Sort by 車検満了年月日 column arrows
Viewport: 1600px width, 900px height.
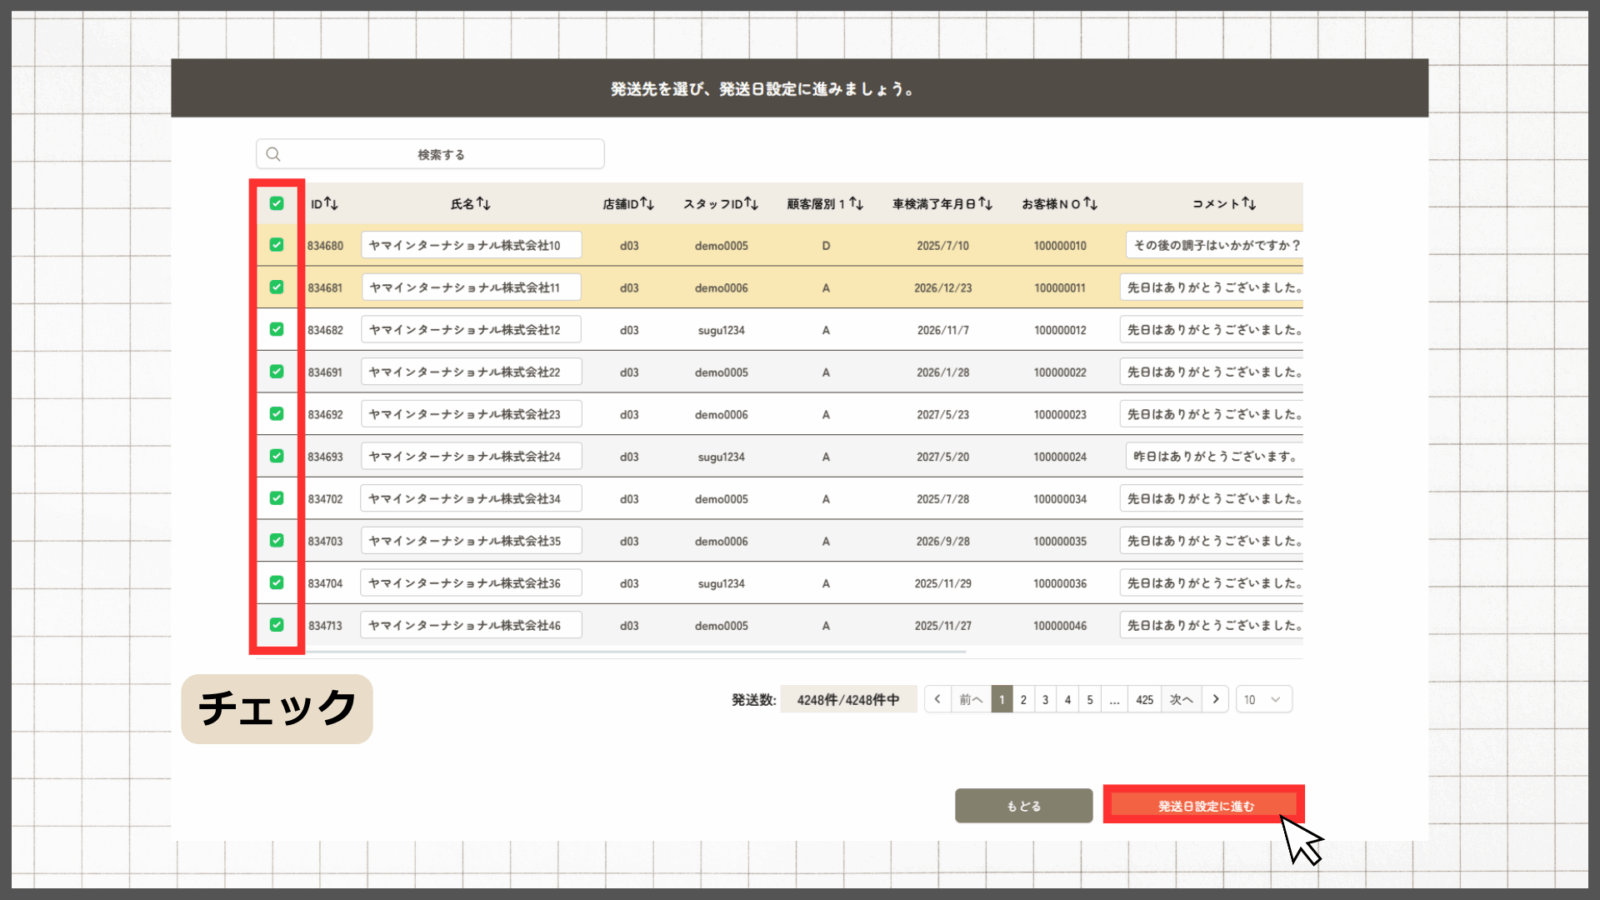tap(985, 203)
